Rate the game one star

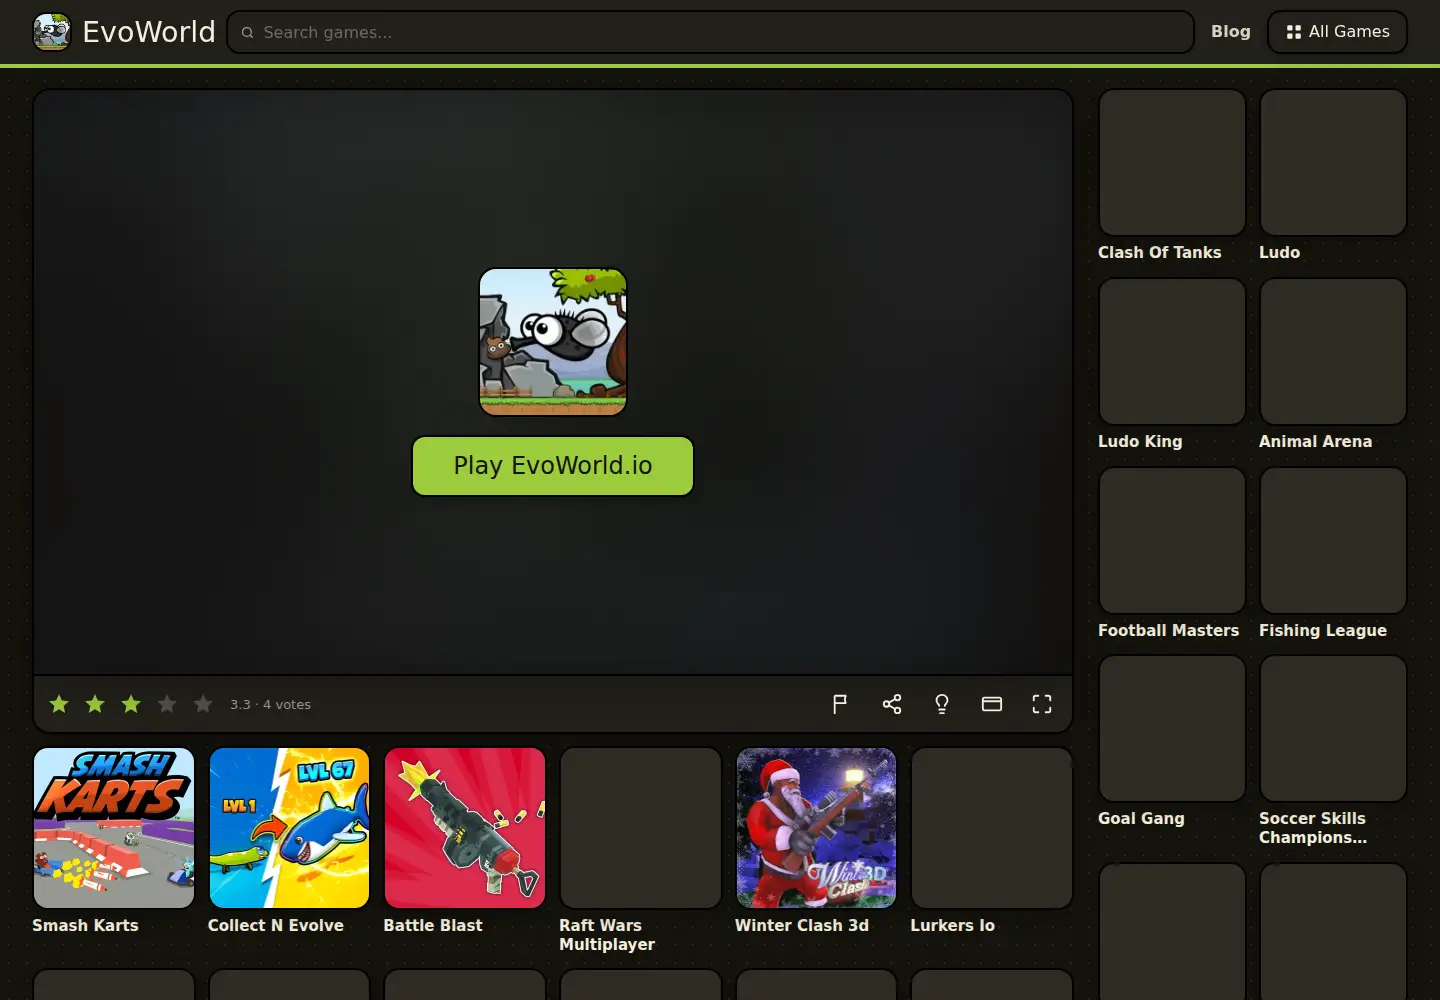[59, 704]
